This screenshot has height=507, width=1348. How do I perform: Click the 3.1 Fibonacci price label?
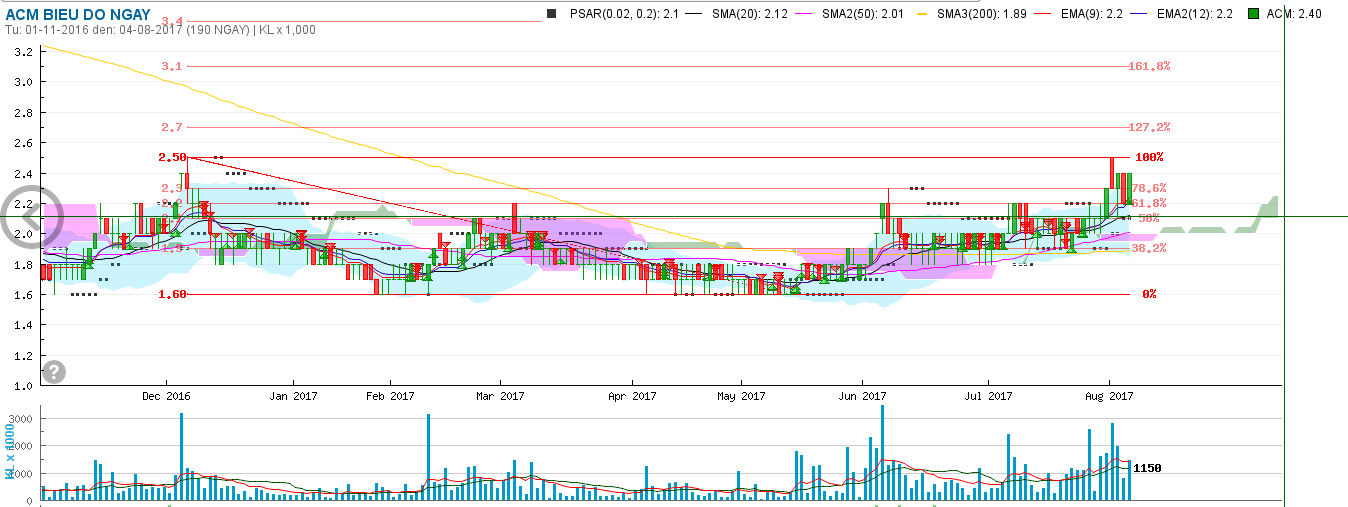coord(171,66)
